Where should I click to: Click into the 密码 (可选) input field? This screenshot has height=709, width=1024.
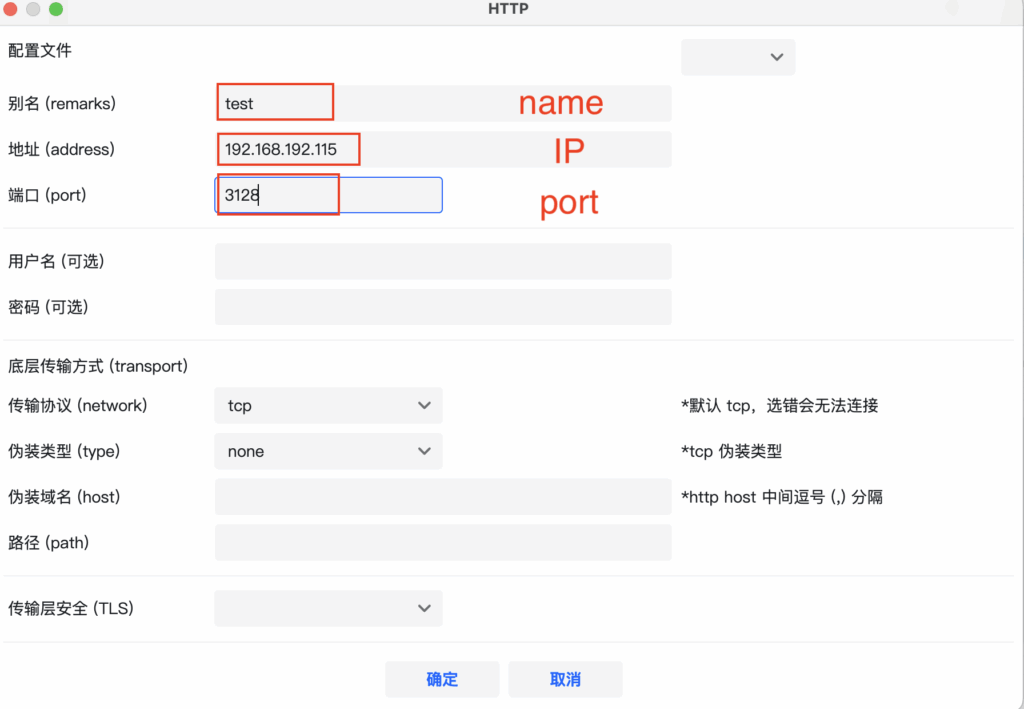[x=442, y=308]
